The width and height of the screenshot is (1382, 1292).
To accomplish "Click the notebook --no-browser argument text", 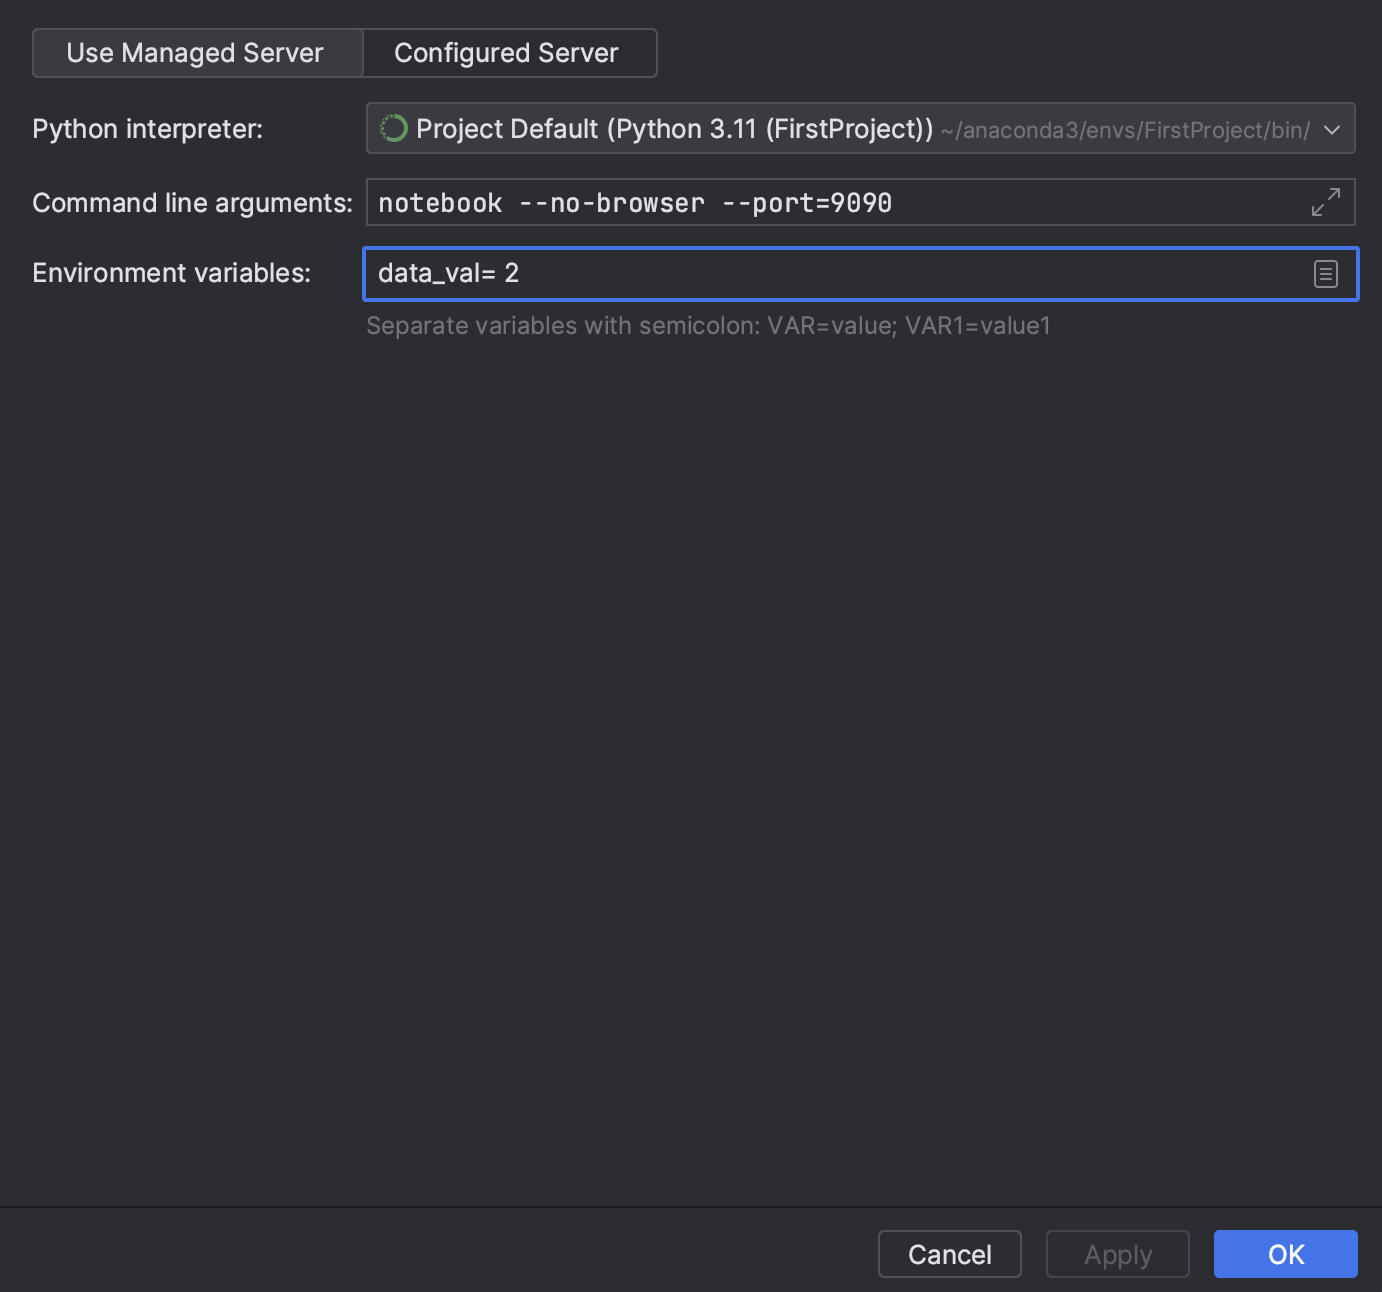I will click(541, 203).
